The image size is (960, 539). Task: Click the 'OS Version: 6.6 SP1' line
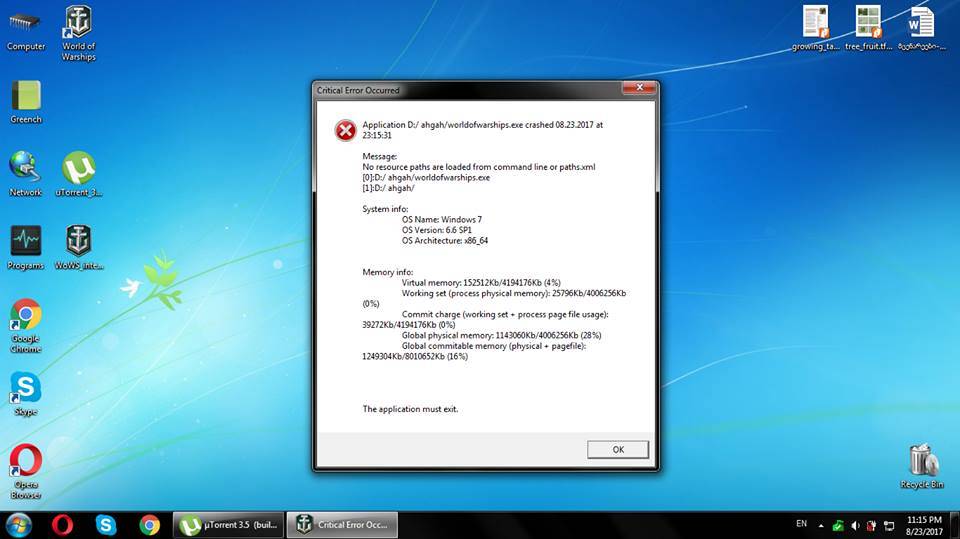pos(437,230)
